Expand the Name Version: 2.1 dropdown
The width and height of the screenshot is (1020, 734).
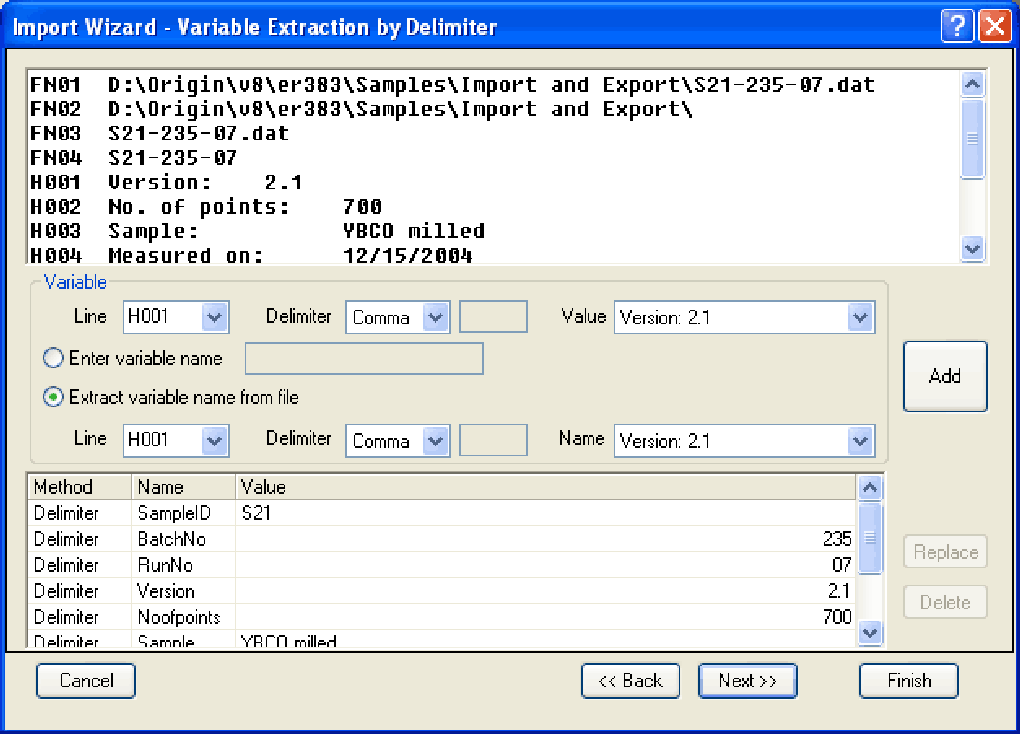860,441
